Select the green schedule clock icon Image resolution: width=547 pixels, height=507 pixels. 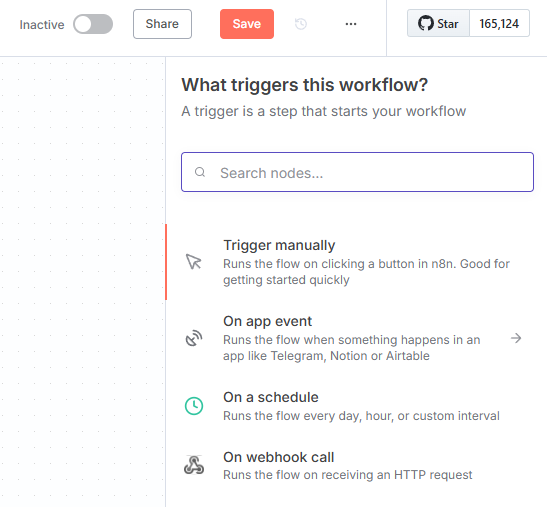point(194,406)
